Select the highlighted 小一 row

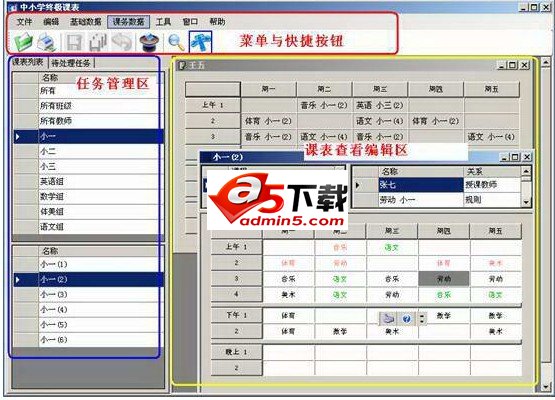point(88,136)
